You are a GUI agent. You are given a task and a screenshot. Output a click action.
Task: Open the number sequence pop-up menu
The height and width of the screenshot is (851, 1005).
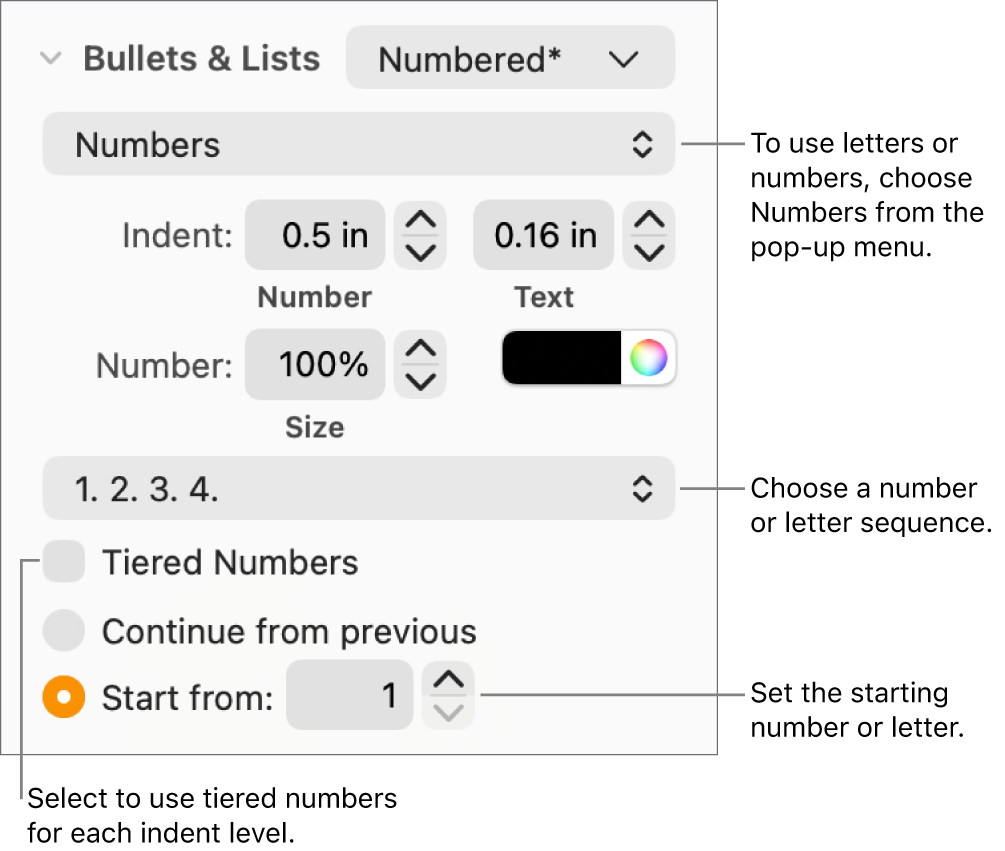point(358,488)
